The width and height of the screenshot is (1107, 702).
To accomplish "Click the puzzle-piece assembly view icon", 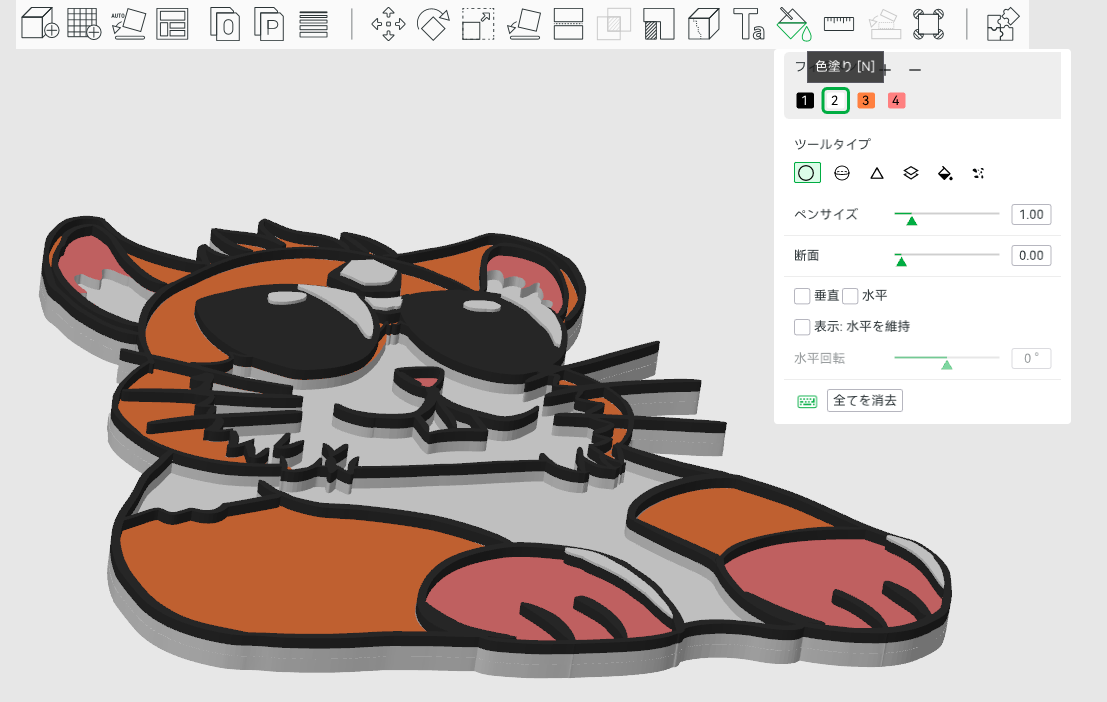I will [1002, 23].
